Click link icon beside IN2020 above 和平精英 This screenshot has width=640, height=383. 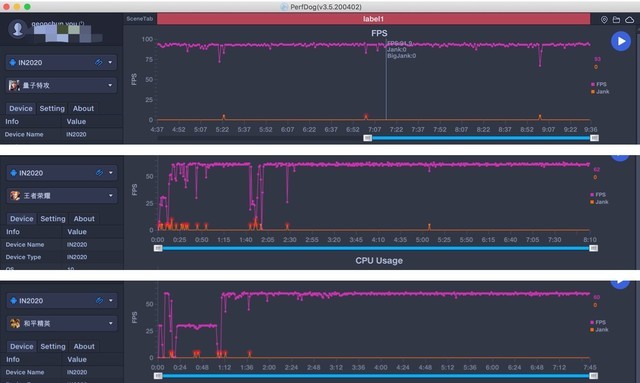[x=99, y=301]
